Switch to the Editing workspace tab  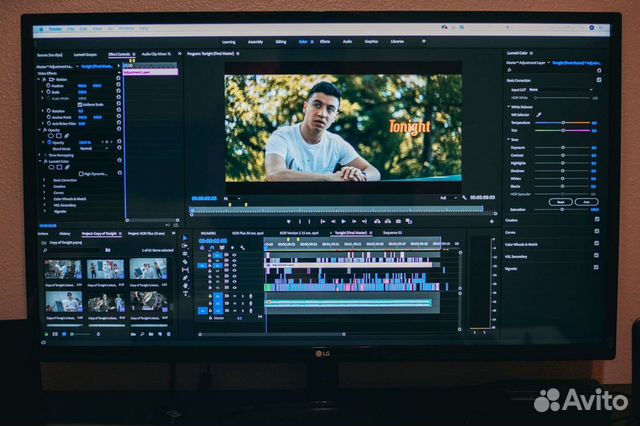coord(280,42)
